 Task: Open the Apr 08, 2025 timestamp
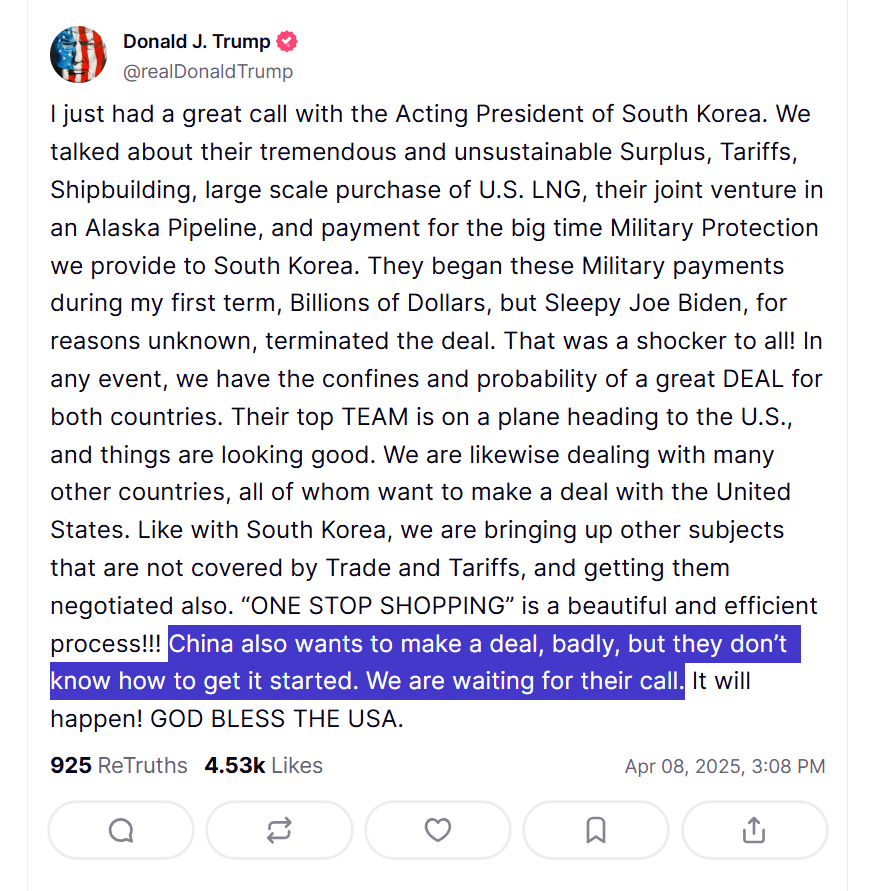(x=725, y=767)
